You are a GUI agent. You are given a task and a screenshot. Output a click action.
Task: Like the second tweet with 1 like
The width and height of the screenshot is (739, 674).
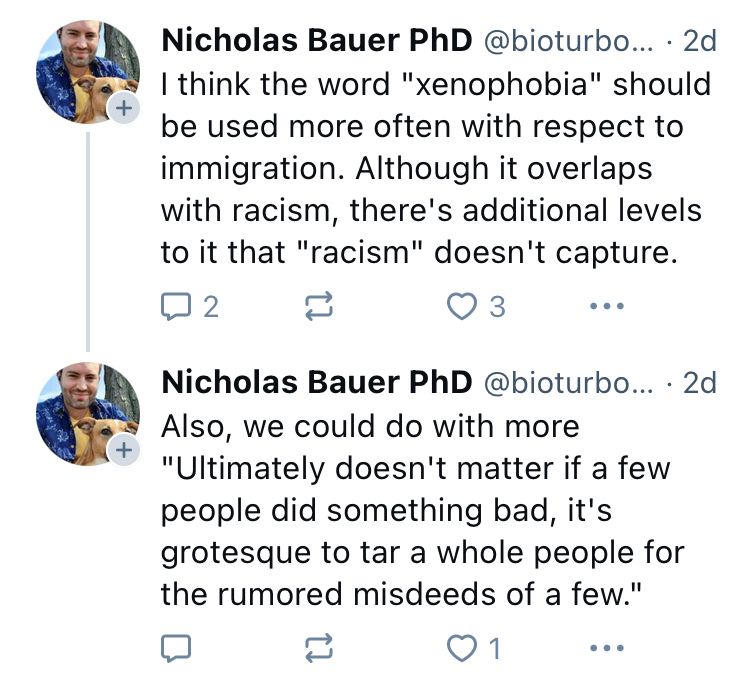click(x=461, y=649)
